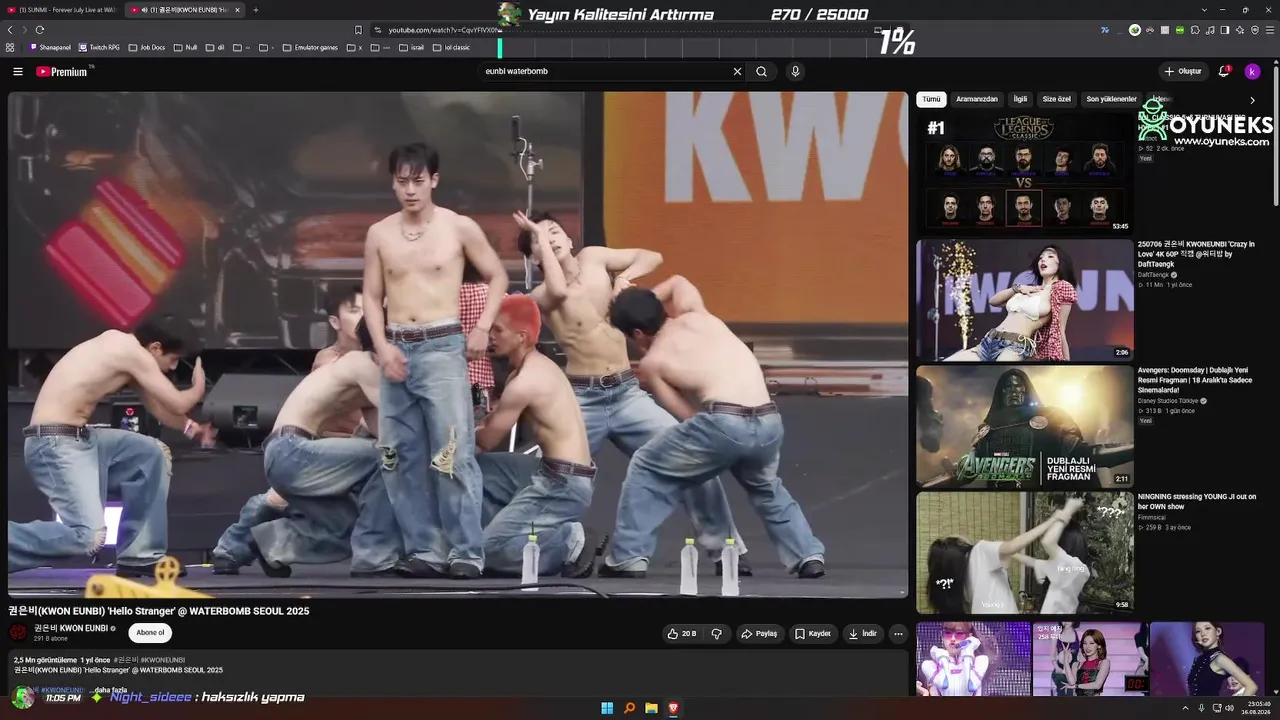This screenshot has height=720, width=1280.
Task: Download the video with 'İndir'
Action: (x=863, y=633)
